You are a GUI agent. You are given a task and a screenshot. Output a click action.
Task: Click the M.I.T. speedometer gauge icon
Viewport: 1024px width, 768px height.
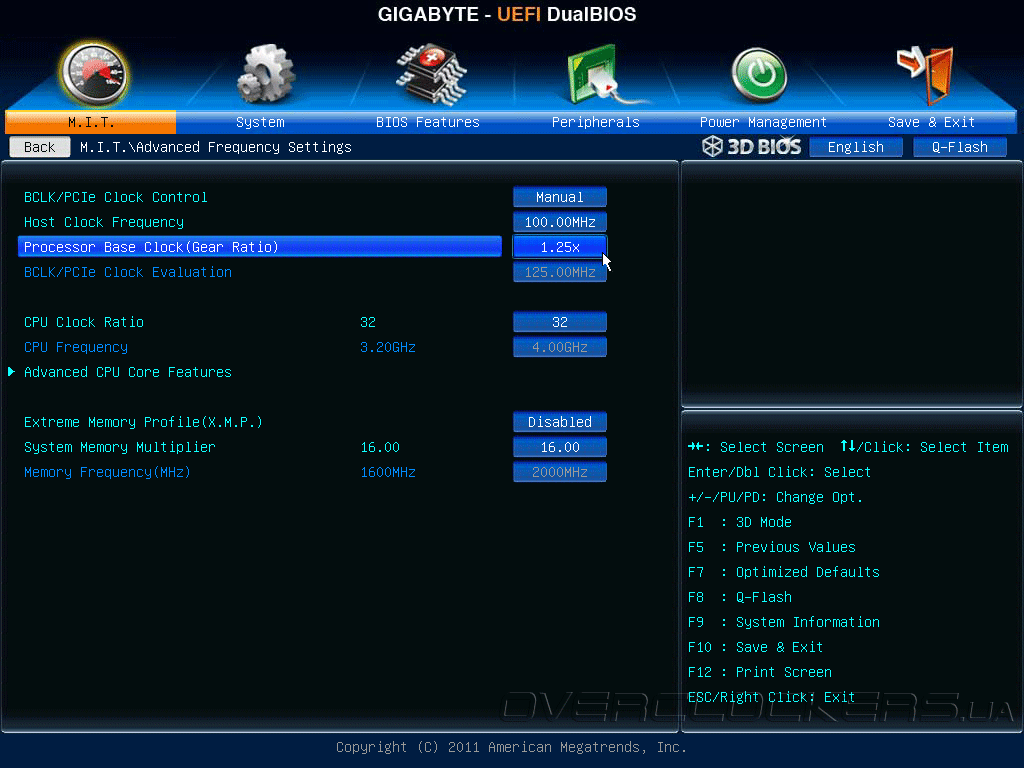94,74
